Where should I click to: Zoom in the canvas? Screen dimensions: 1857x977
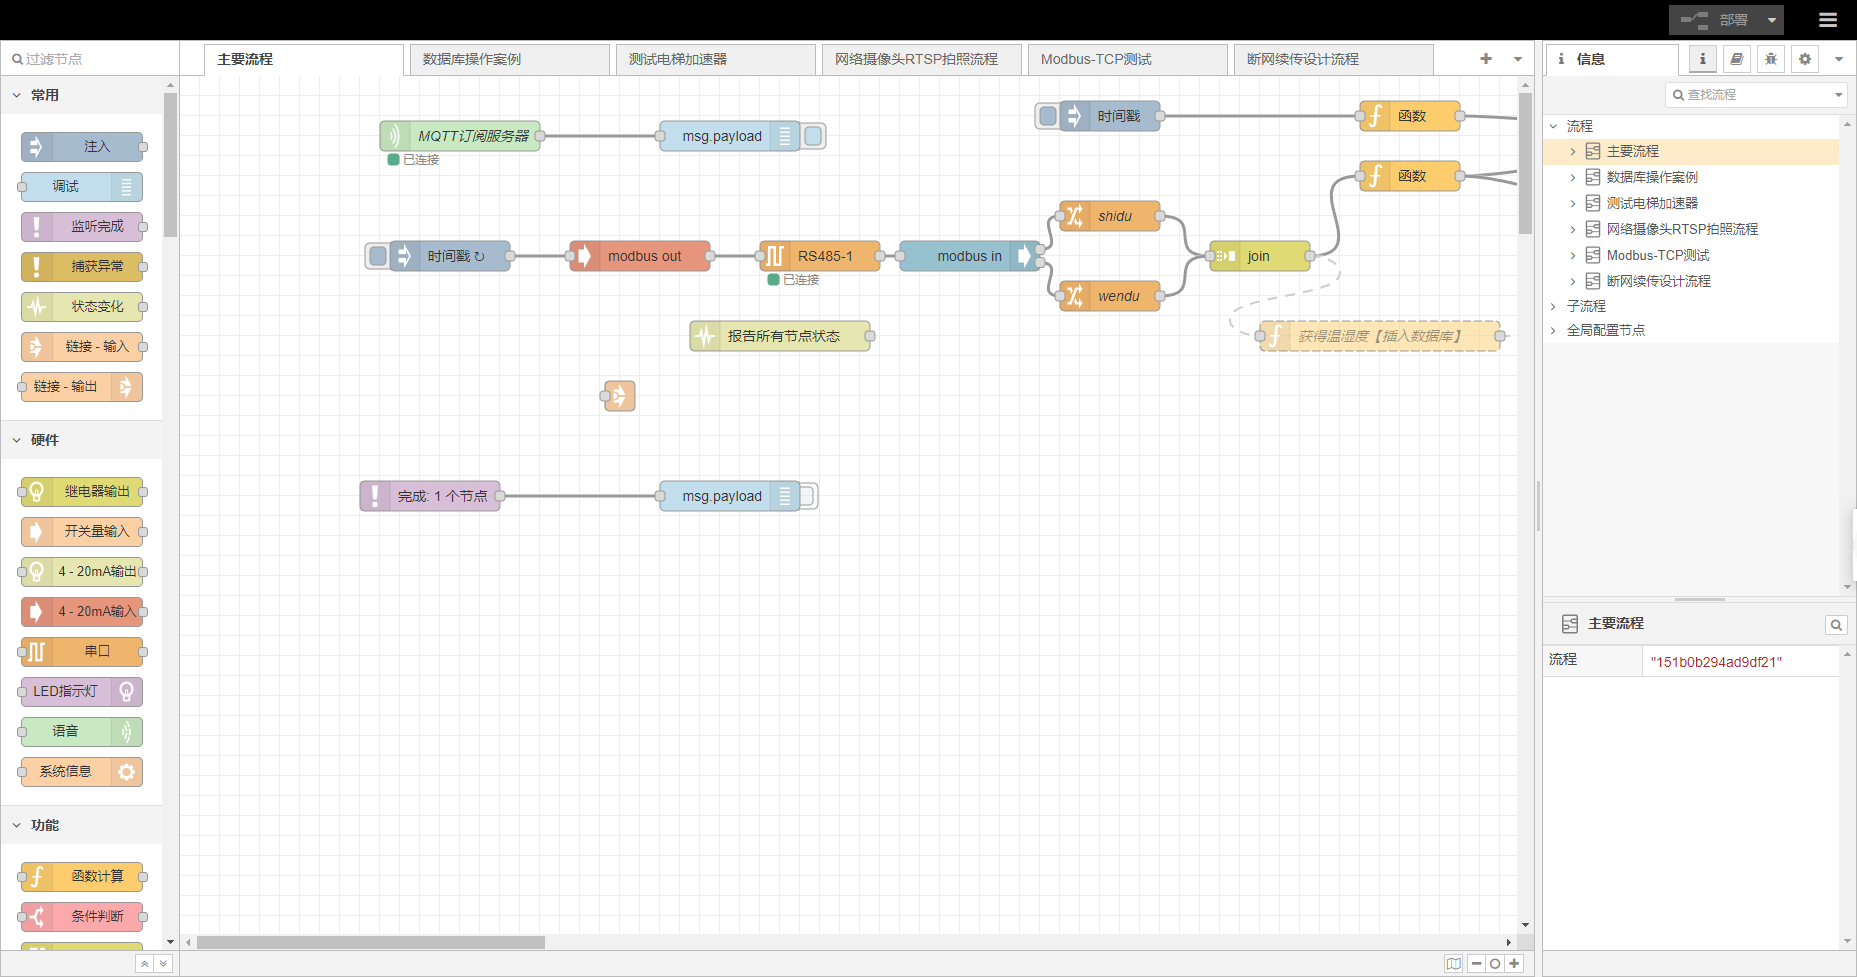click(x=1514, y=964)
